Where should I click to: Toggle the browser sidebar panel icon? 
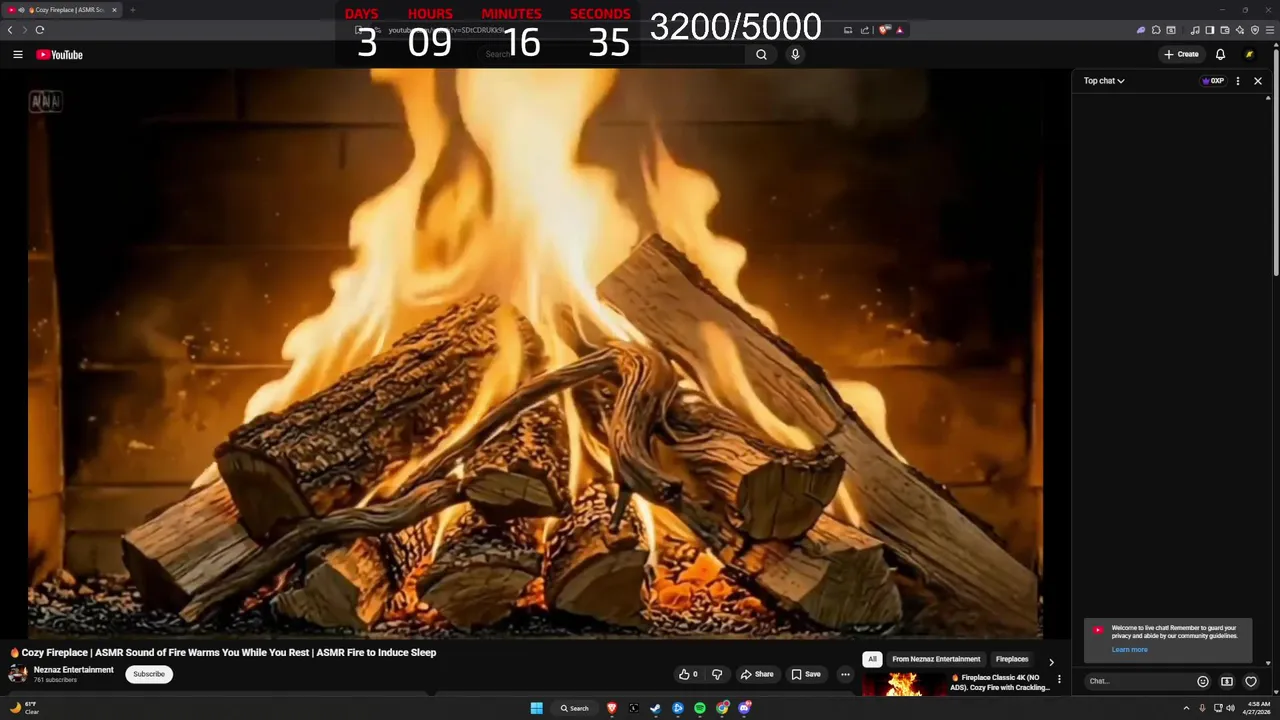[x=1210, y=30]
